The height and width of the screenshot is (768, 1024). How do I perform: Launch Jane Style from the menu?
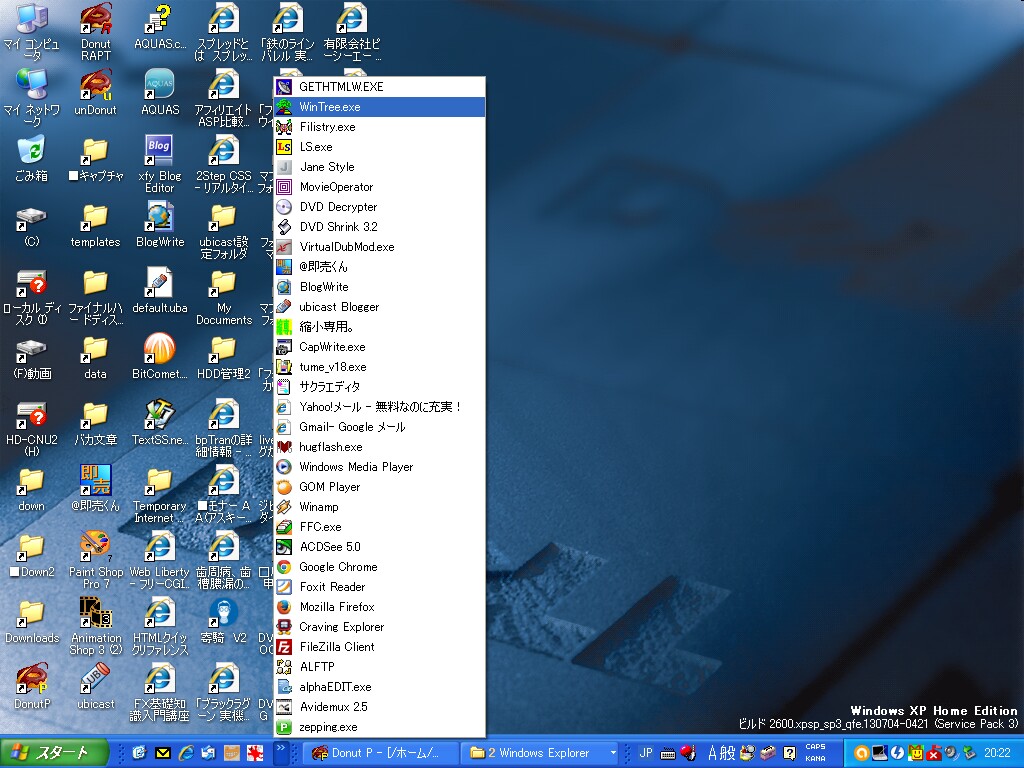379,167
